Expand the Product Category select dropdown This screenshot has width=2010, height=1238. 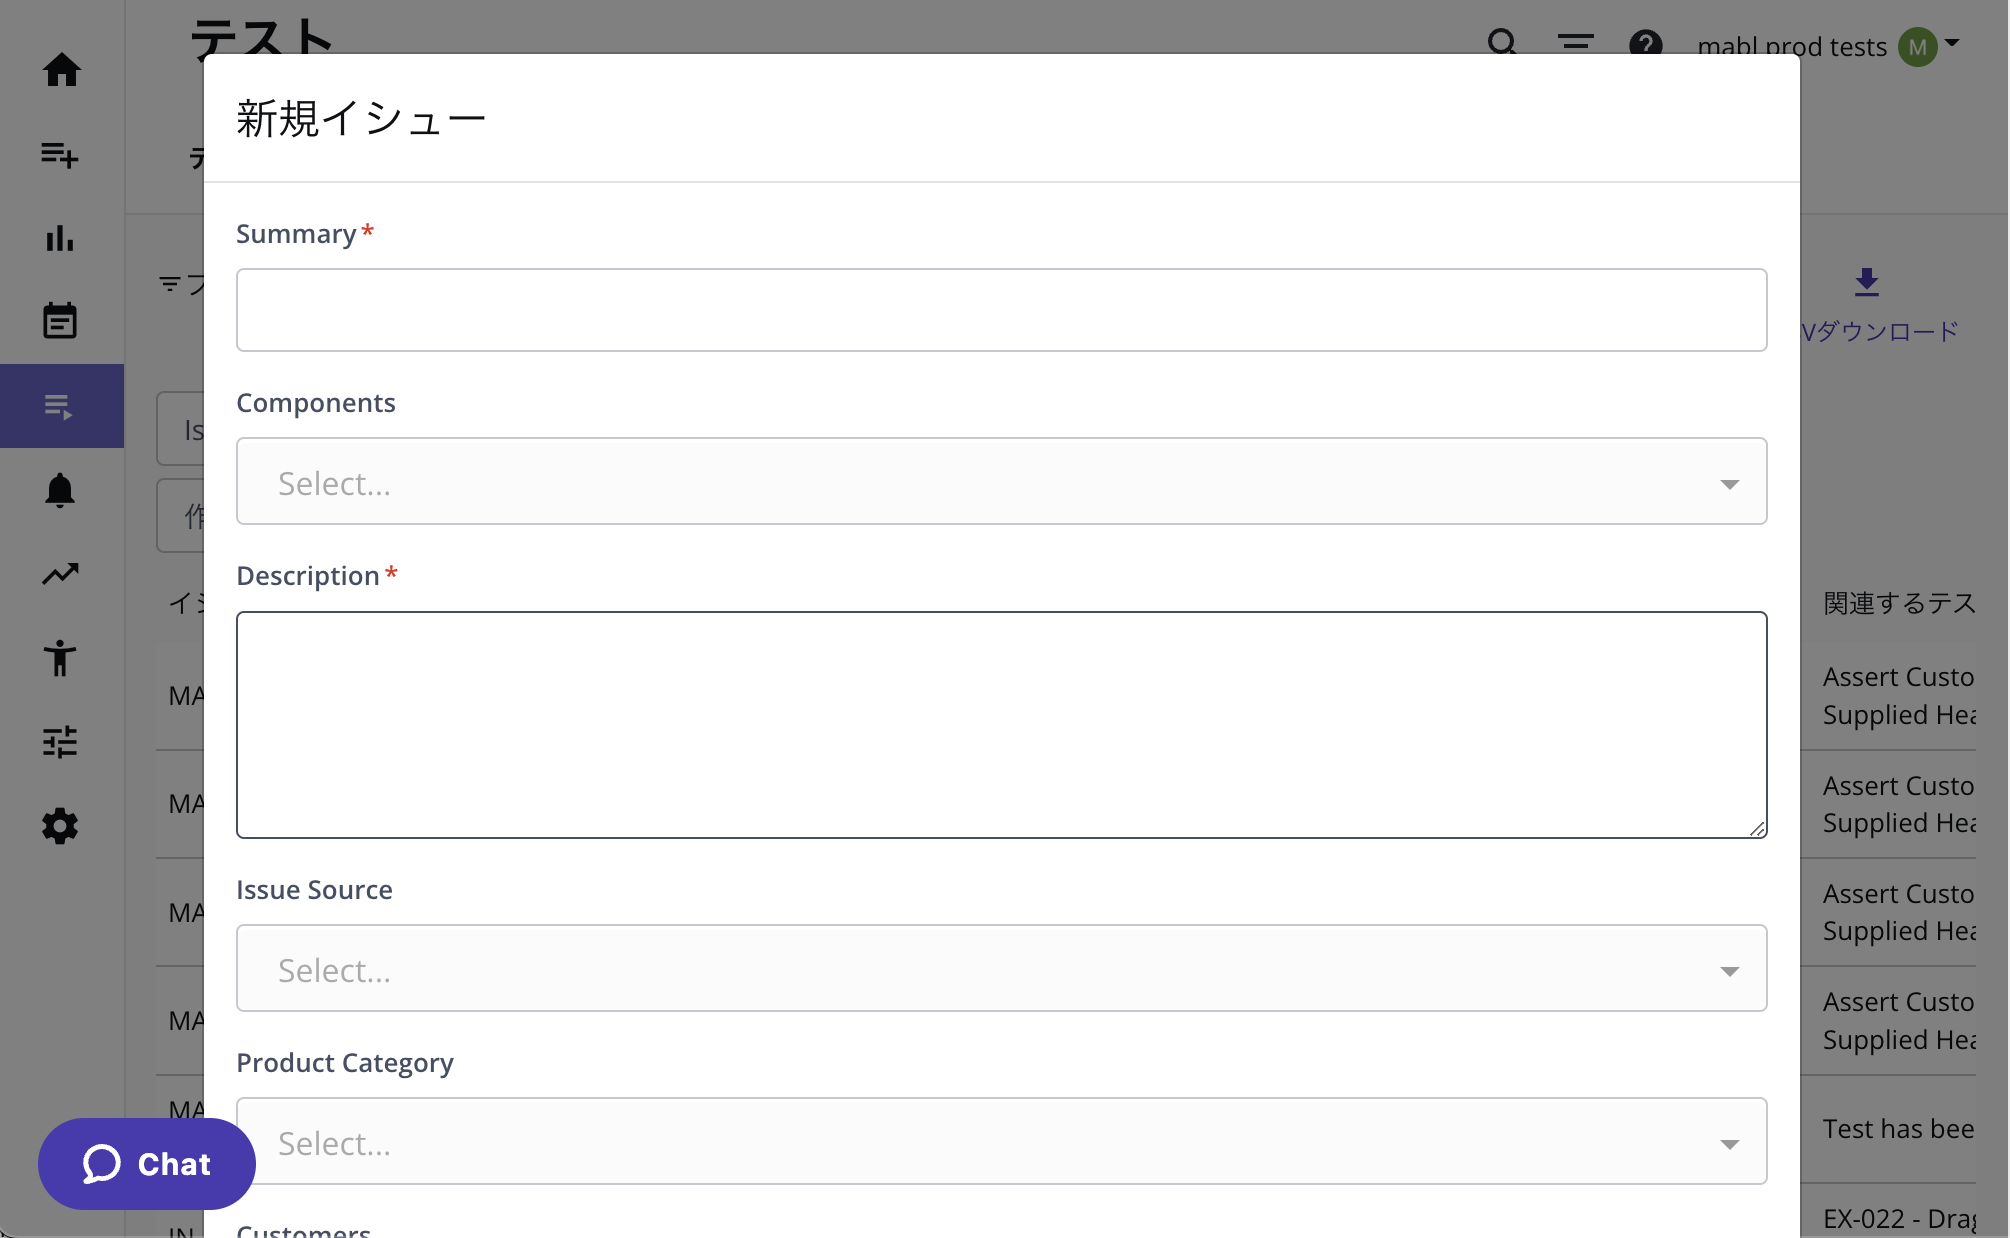(x=1001, y=1142)
